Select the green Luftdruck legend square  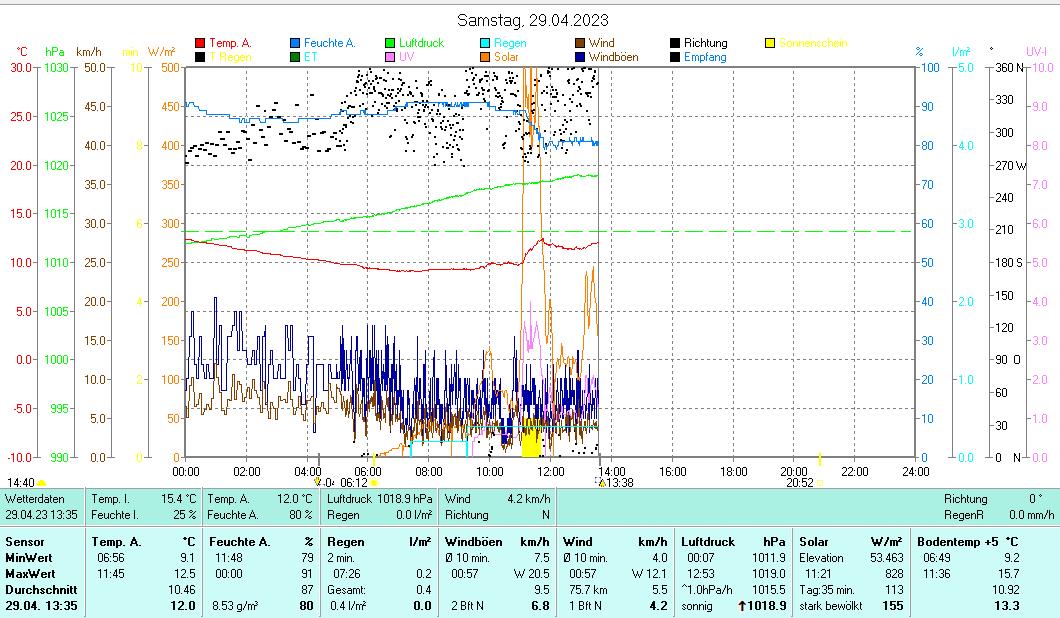click(x=390, y=43)
